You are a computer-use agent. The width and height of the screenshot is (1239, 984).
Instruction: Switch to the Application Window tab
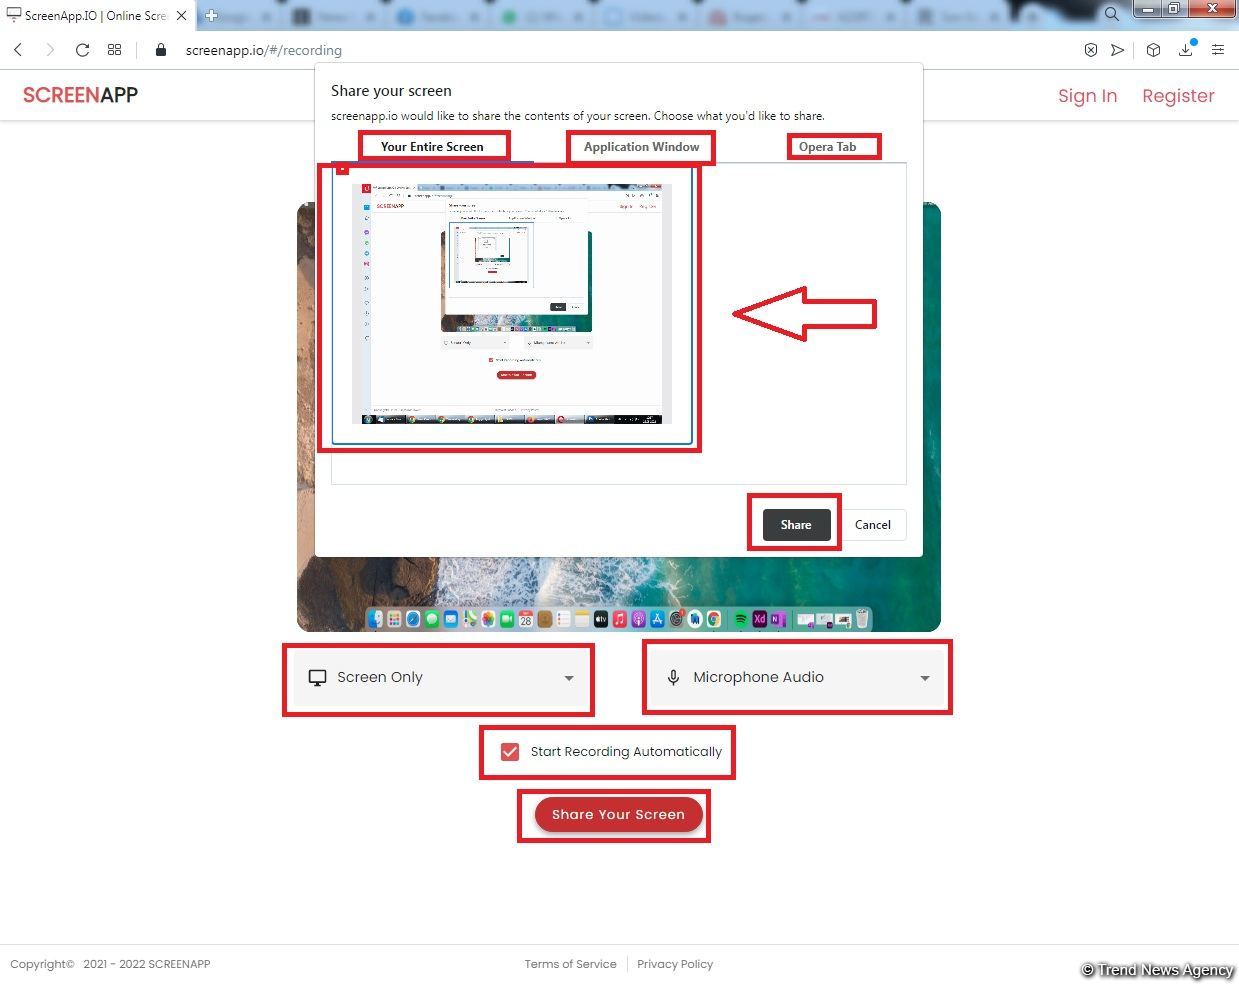click(x=642, y=146)
